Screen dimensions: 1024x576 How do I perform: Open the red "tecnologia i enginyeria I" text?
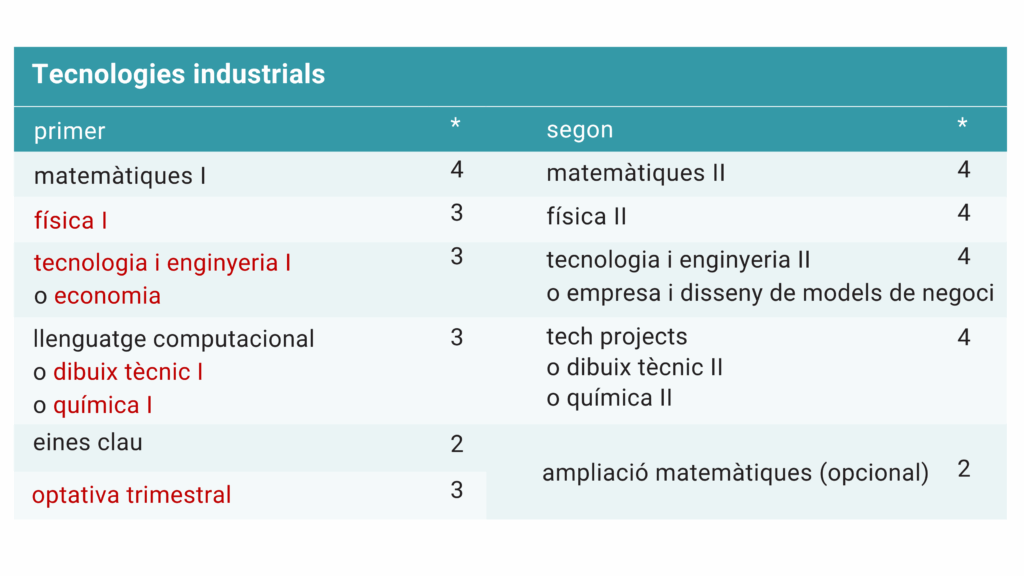(x=162, y=263)
